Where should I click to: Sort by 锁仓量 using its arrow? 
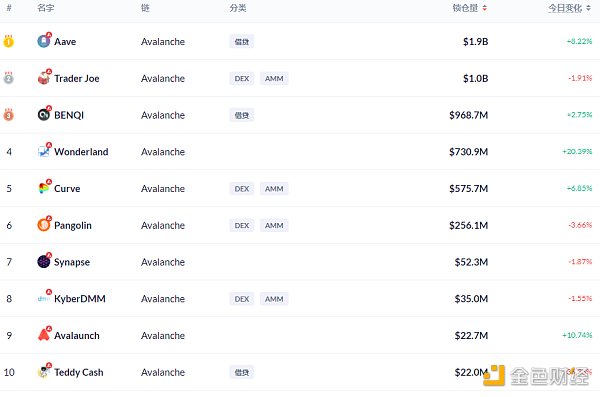point(484,8)
